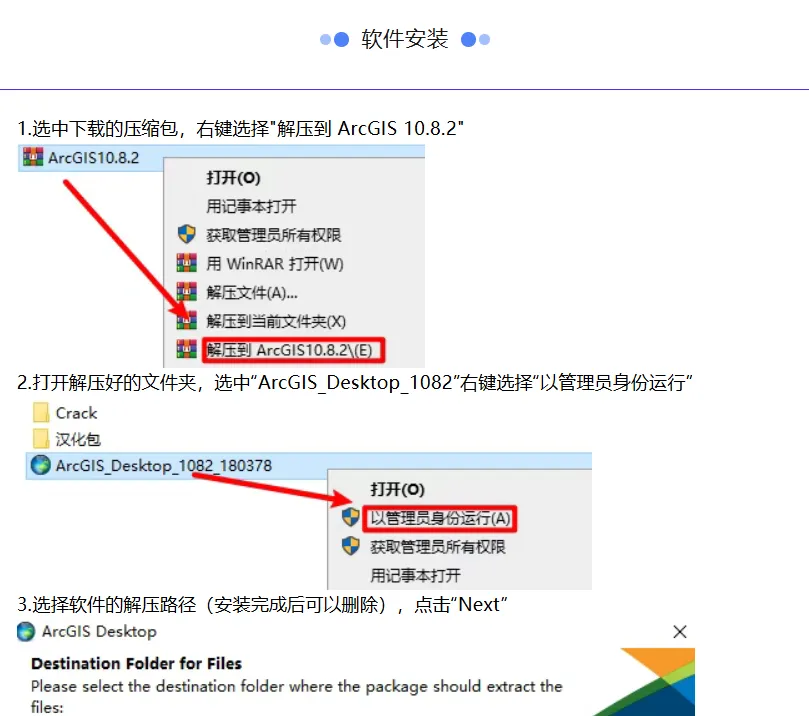
Task: Click shield icon beside 以管理员身份运行
Action: (350, 517)
